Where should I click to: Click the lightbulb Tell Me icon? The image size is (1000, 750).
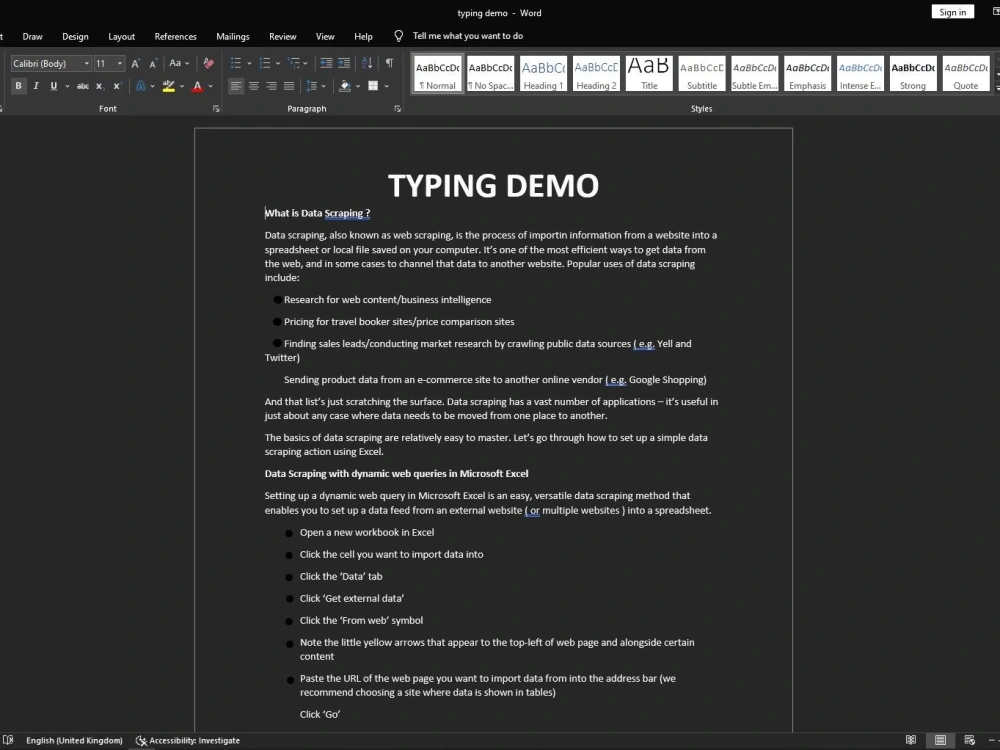point(399,36)
